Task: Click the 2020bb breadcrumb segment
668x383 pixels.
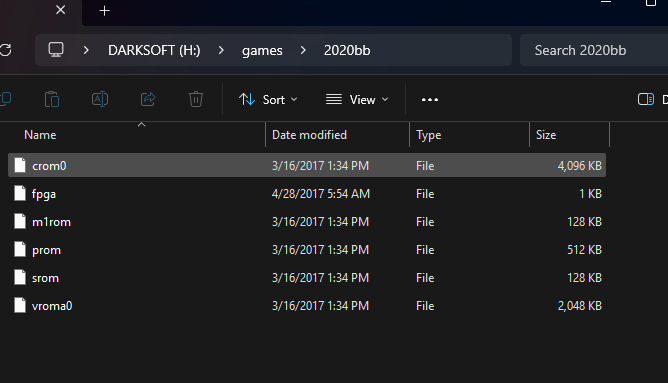Action: (x=347, y=50)
